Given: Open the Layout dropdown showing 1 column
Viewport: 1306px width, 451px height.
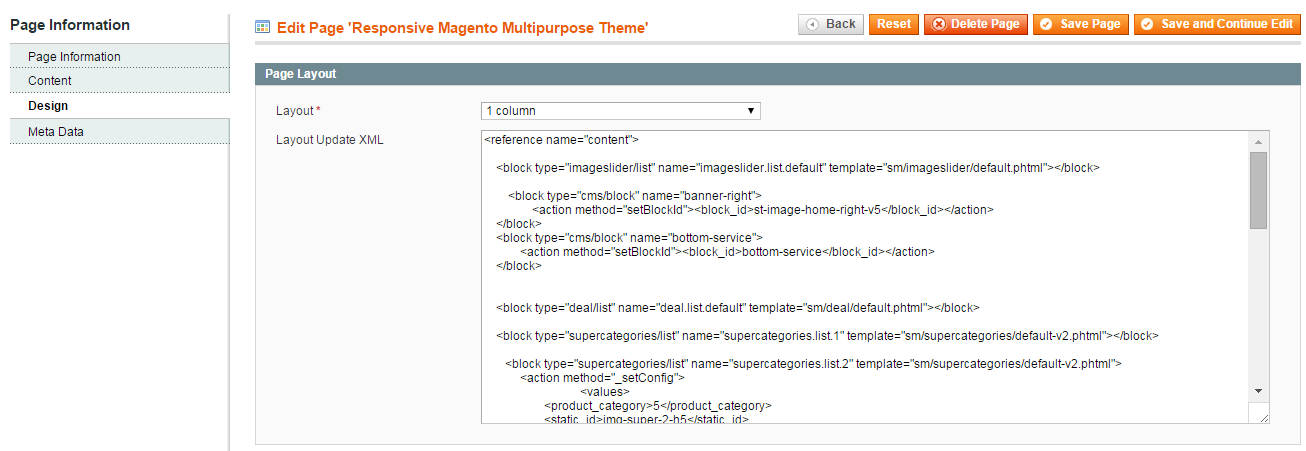Looking at the screenshot, I should coord(620,111).
